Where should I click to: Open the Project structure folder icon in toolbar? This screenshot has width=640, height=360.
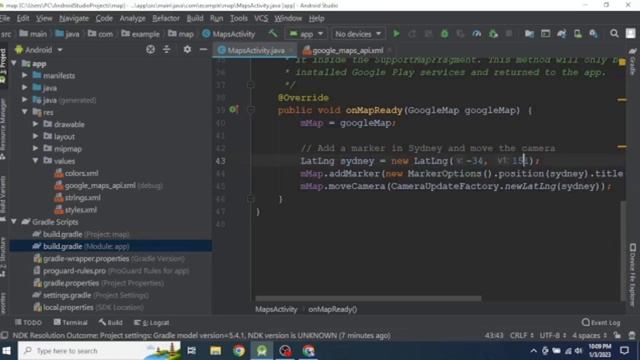529,34
